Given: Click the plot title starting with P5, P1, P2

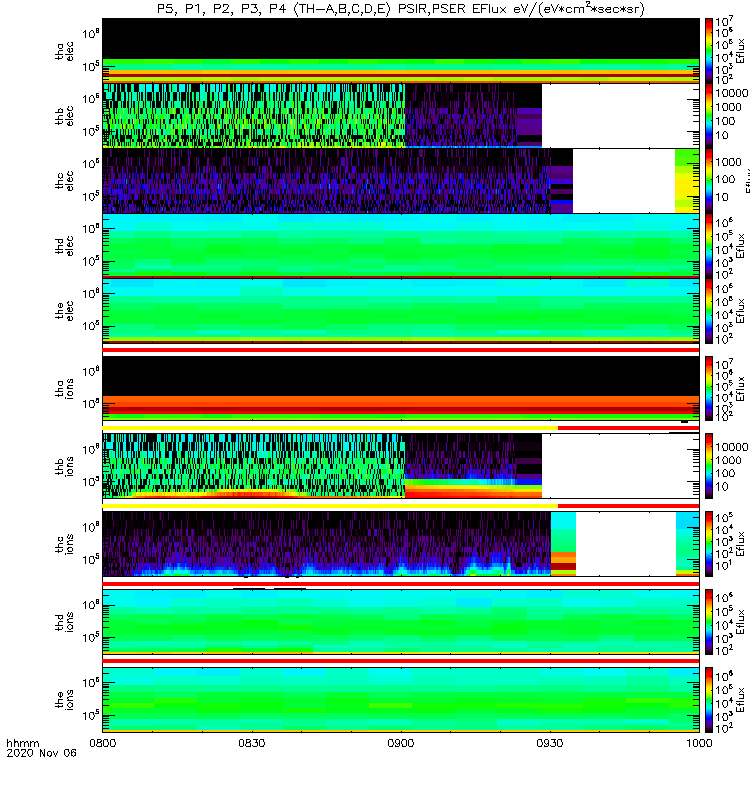Looking at the screenshot, I should tap(401, 9).
